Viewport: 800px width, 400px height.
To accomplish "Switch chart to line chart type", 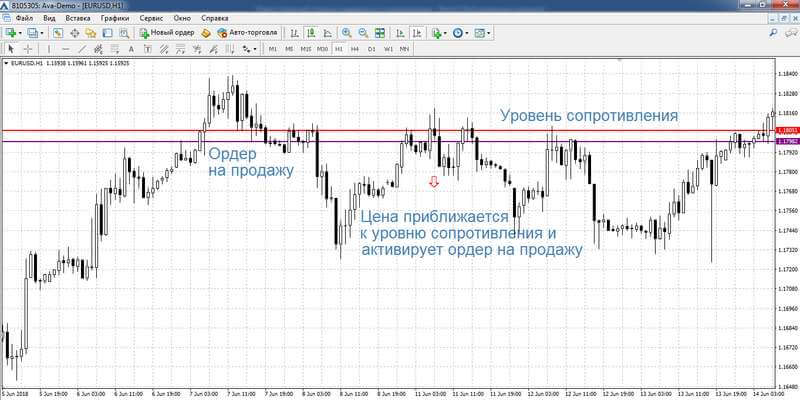I will 327,33.
